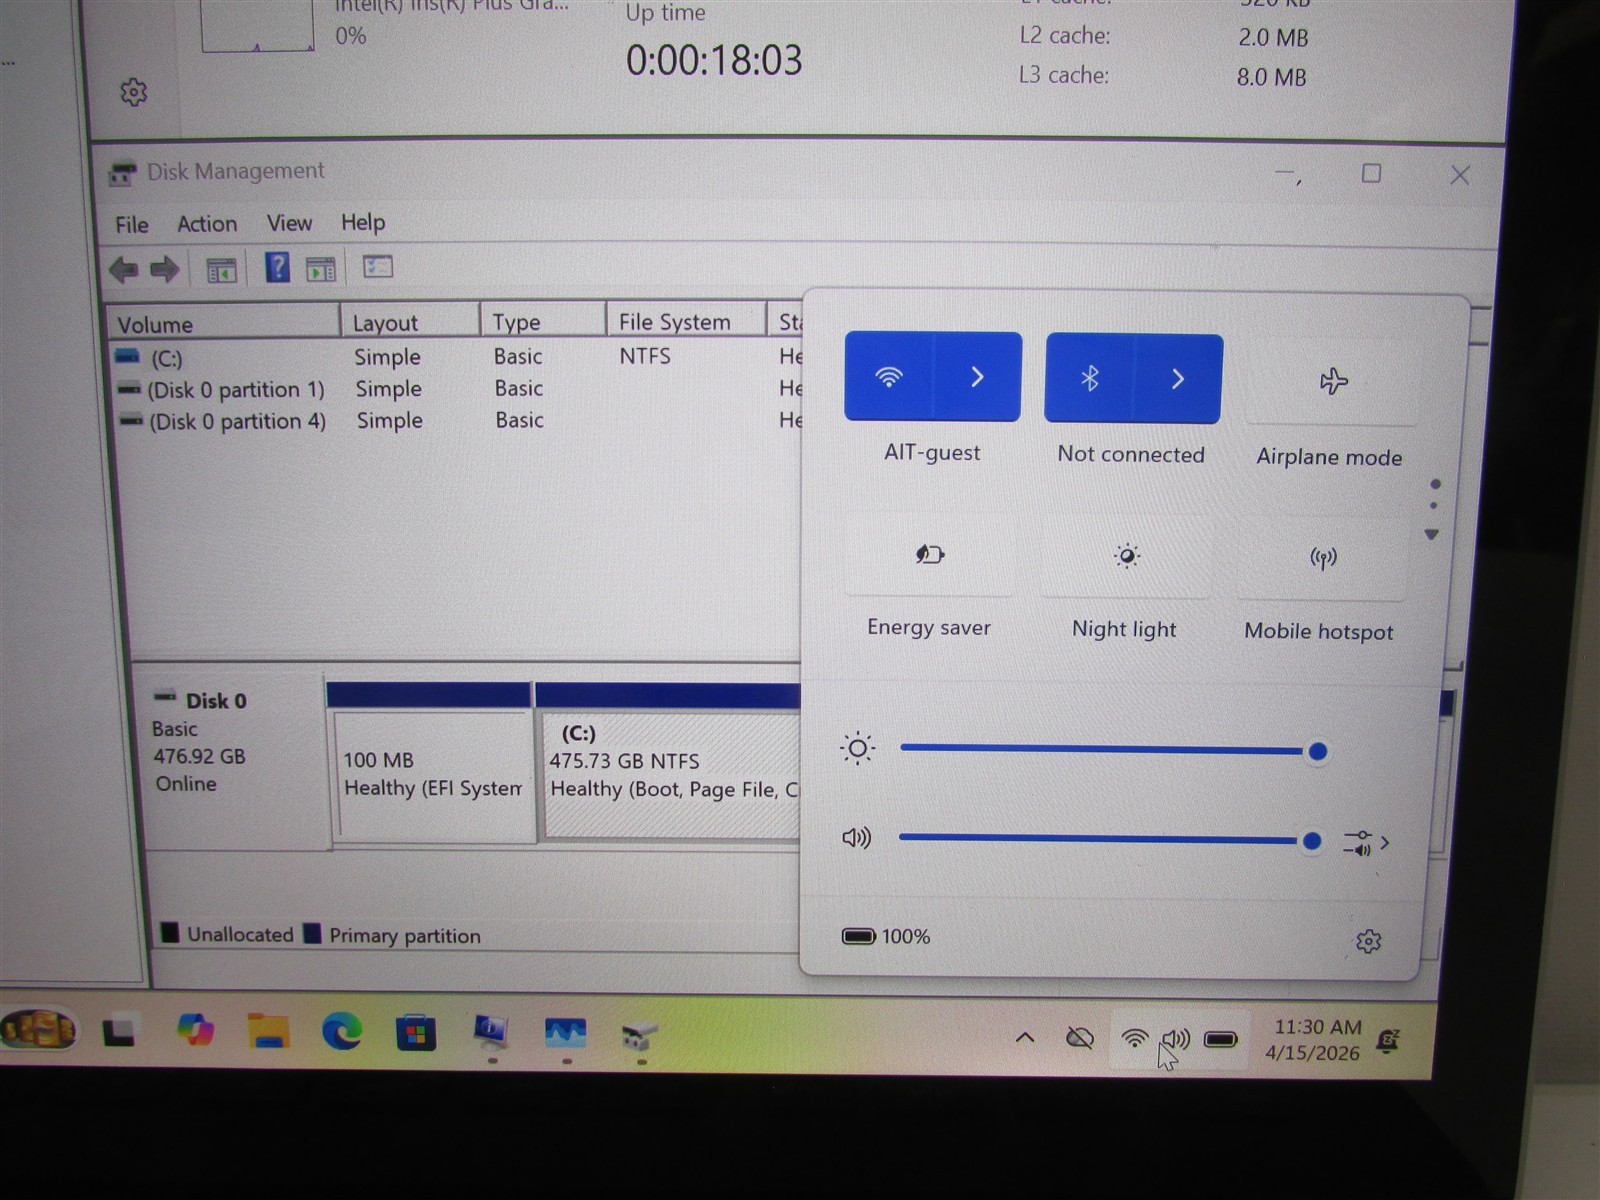The width and height of the screenshot is (1600, 1200).
Task: Toggle Bluetooth off in quick settings
Action: (1089, 378)
